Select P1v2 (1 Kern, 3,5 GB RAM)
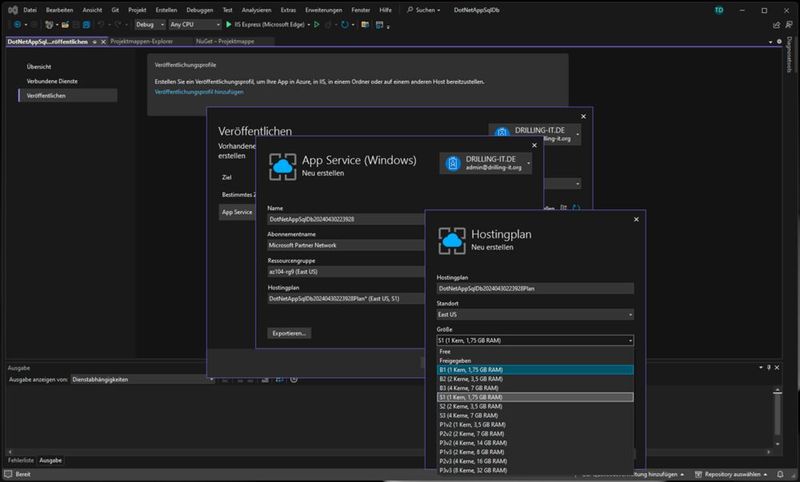800x482 pixels. click(x=535, y=425)
